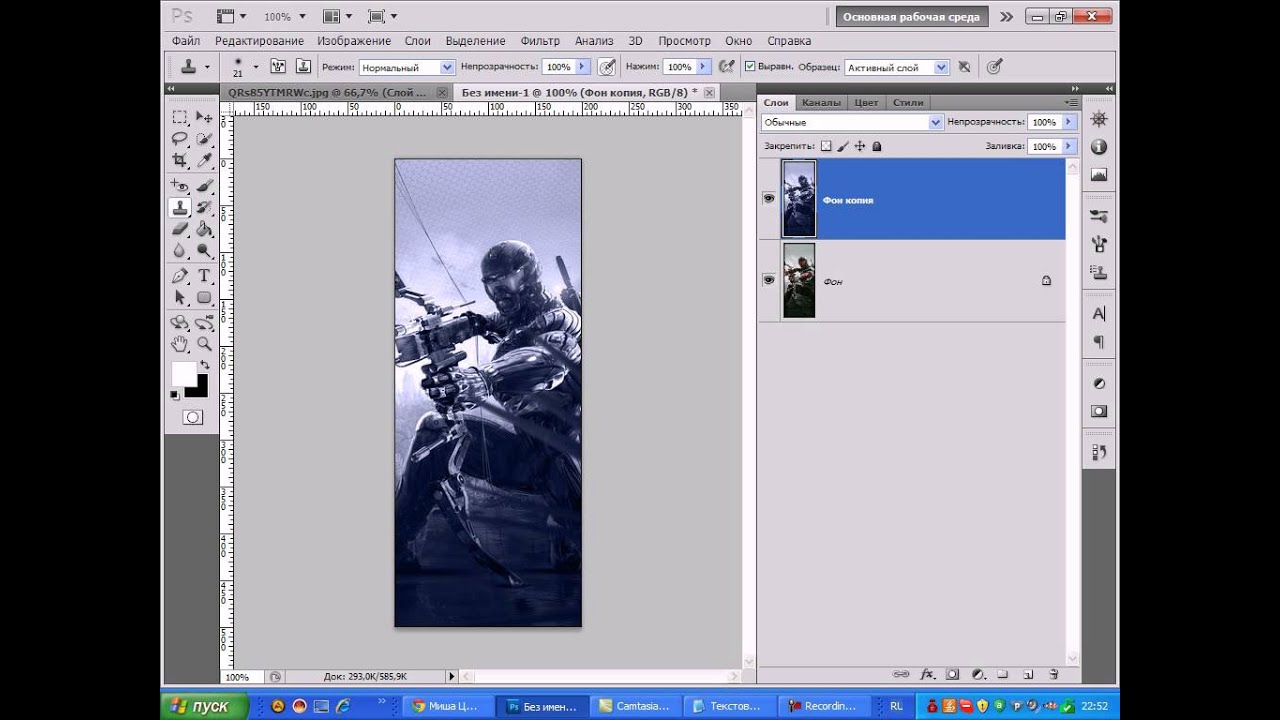Click the Фон копия layer thumbnail
1280x720 pixels.
coord(799,199)
